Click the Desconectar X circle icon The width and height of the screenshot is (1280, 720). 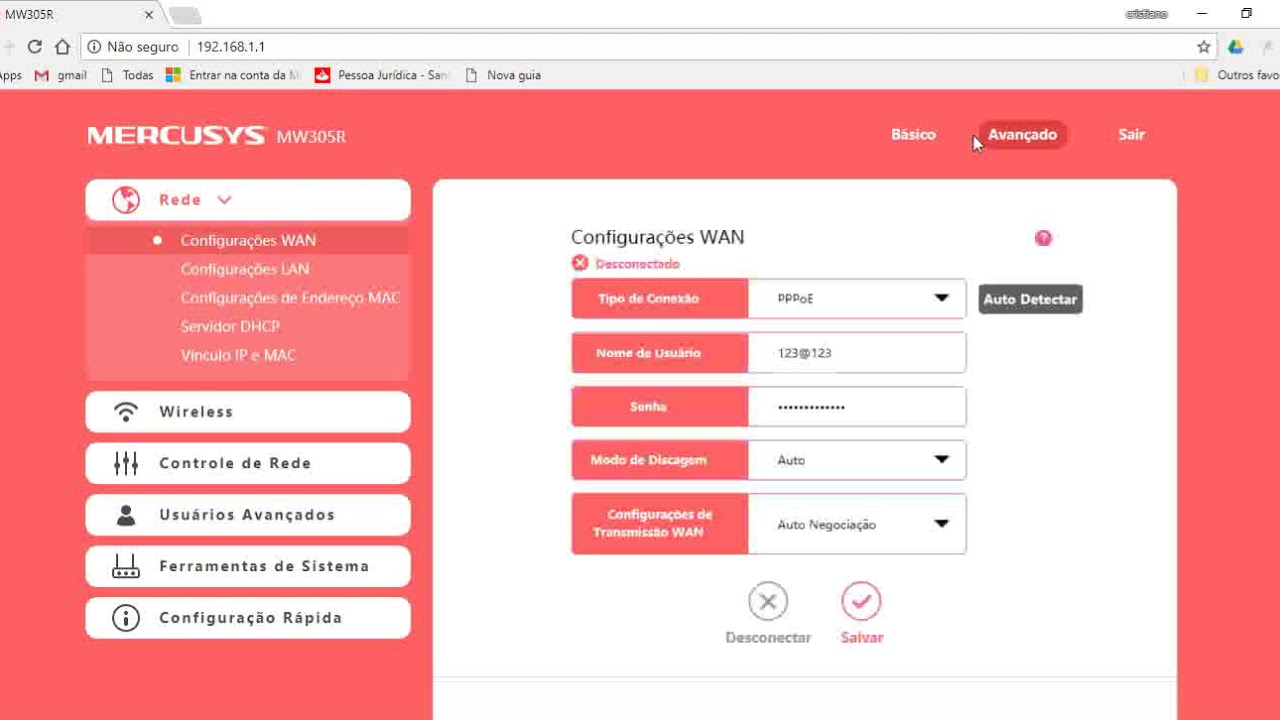pyautogui.click(x=768, y=602)
